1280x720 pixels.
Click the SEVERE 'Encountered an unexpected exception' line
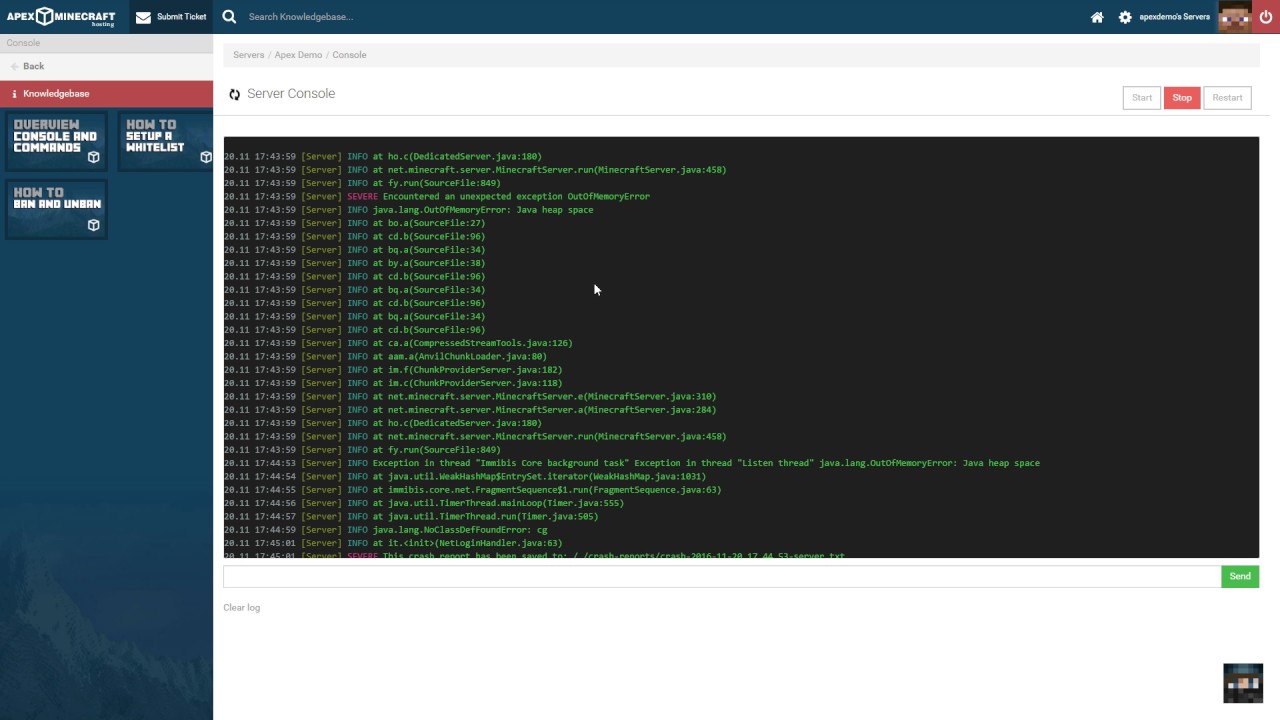tap(437, 196)
